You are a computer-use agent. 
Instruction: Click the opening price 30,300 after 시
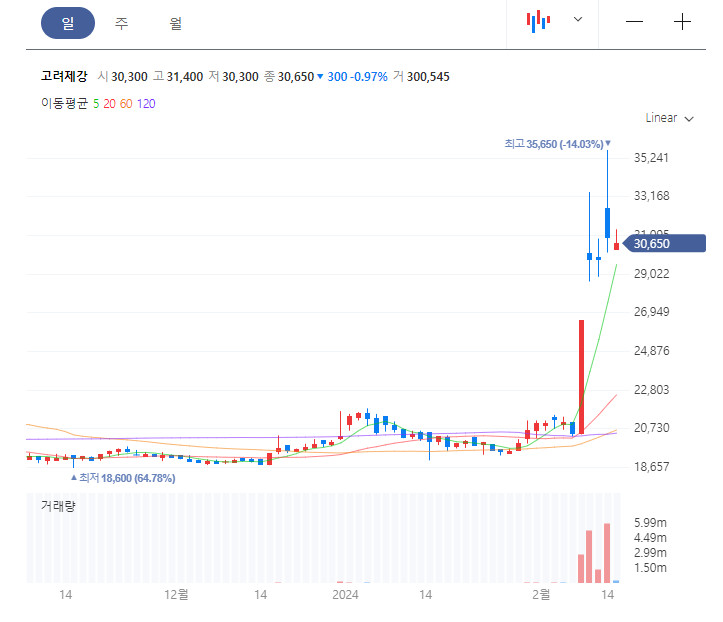coord(129,77)
